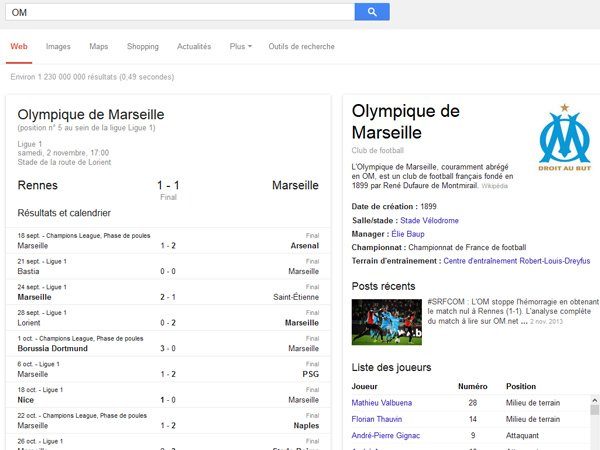Follow the Stade Vélodrome link
Screen dimensions: 600x450
[429, 220]
